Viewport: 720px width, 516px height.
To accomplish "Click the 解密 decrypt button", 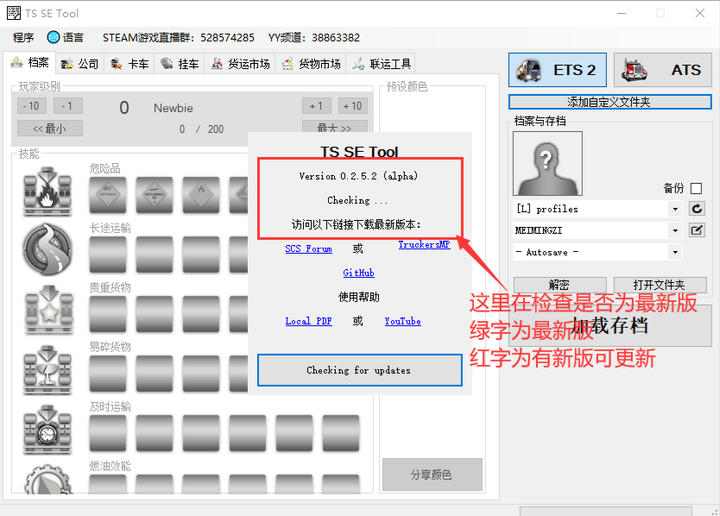I will pyautogui.click(x=560, y=285).
